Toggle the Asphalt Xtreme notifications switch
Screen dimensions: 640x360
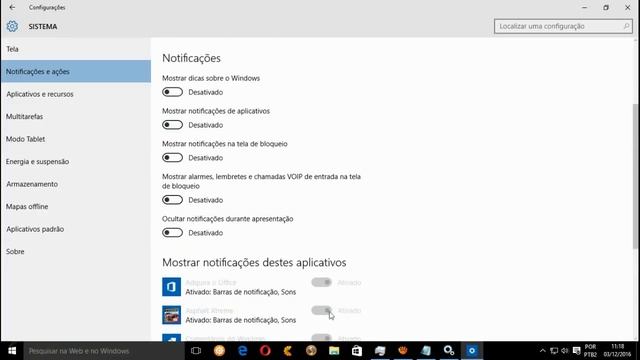click(x=322, y=310)
